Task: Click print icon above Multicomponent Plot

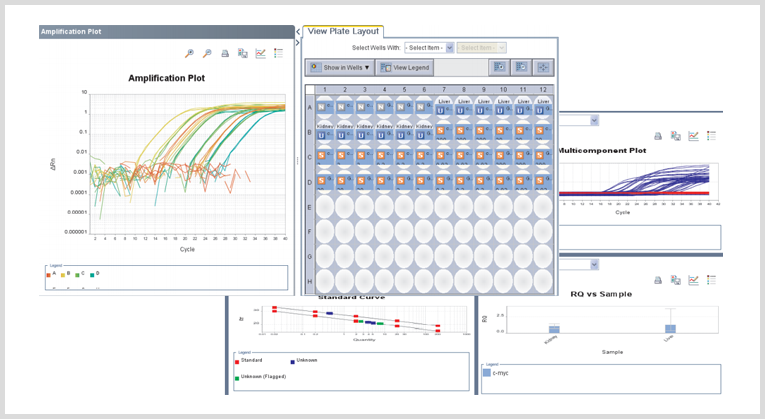Action: [657, 136]
